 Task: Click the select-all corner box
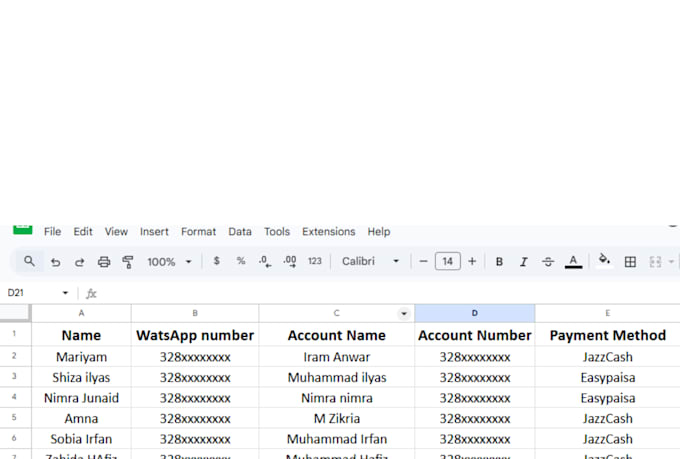[x=15, y=313]
